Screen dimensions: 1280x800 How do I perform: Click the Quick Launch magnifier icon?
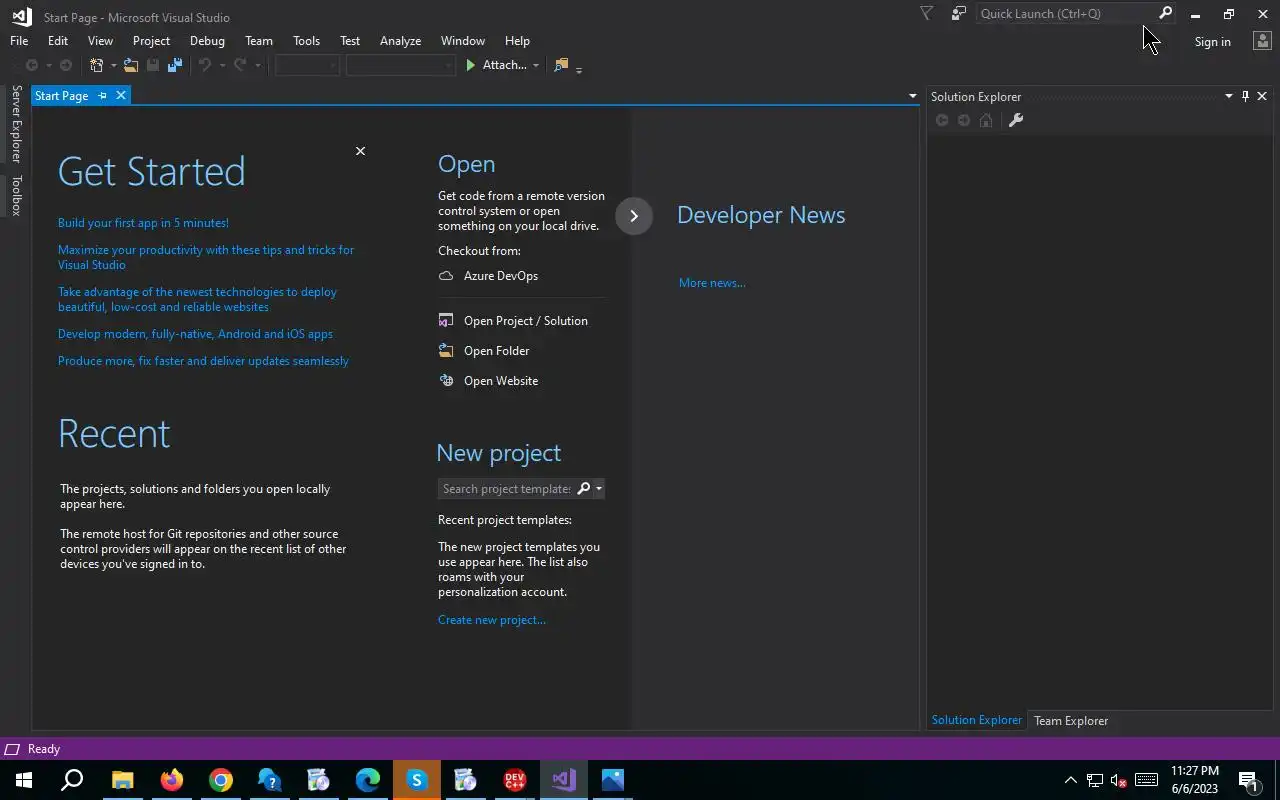pyautogui.click(x=1165, y=13)
